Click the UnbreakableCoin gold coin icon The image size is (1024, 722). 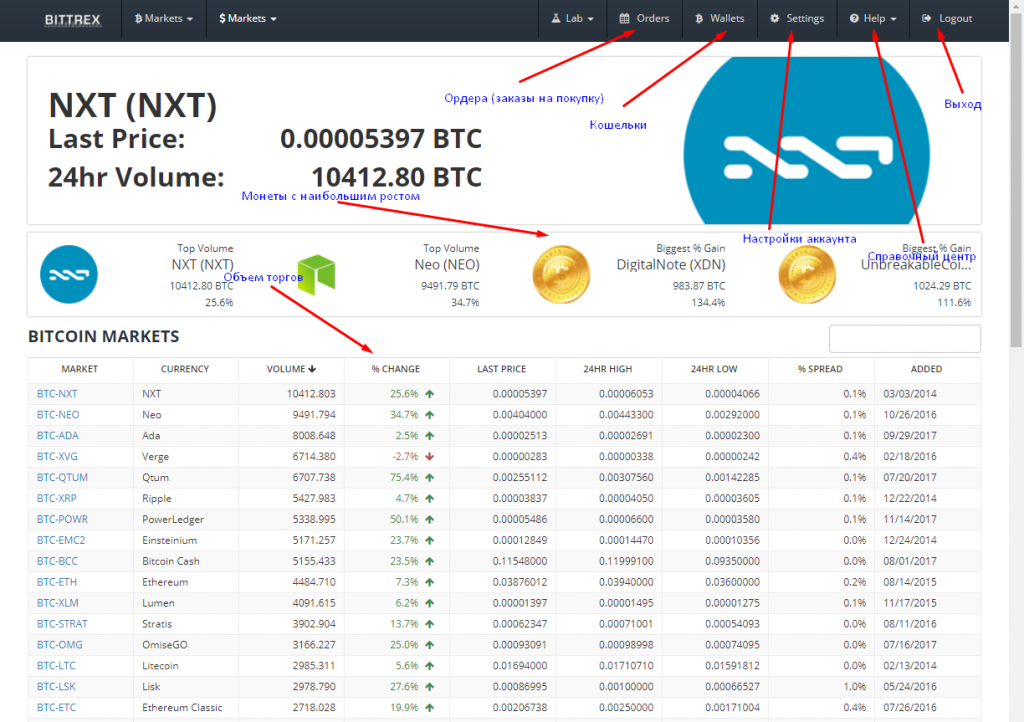pos(807,274)
